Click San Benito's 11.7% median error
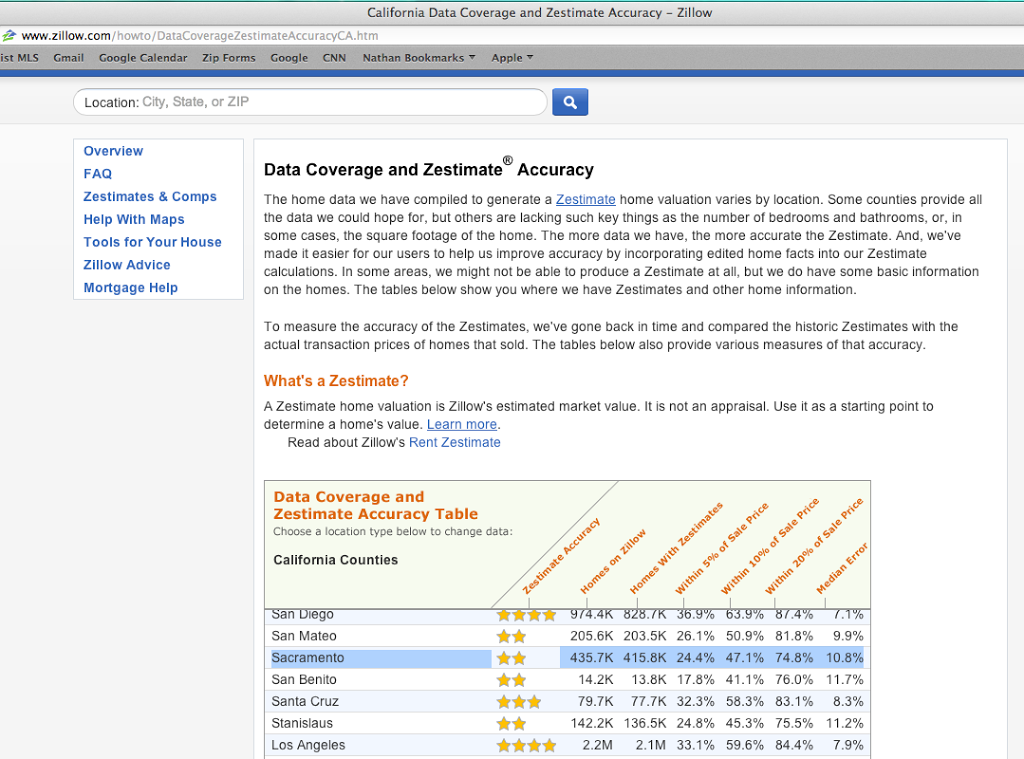This screenshot has height=759, width=1024. [844, 680]
